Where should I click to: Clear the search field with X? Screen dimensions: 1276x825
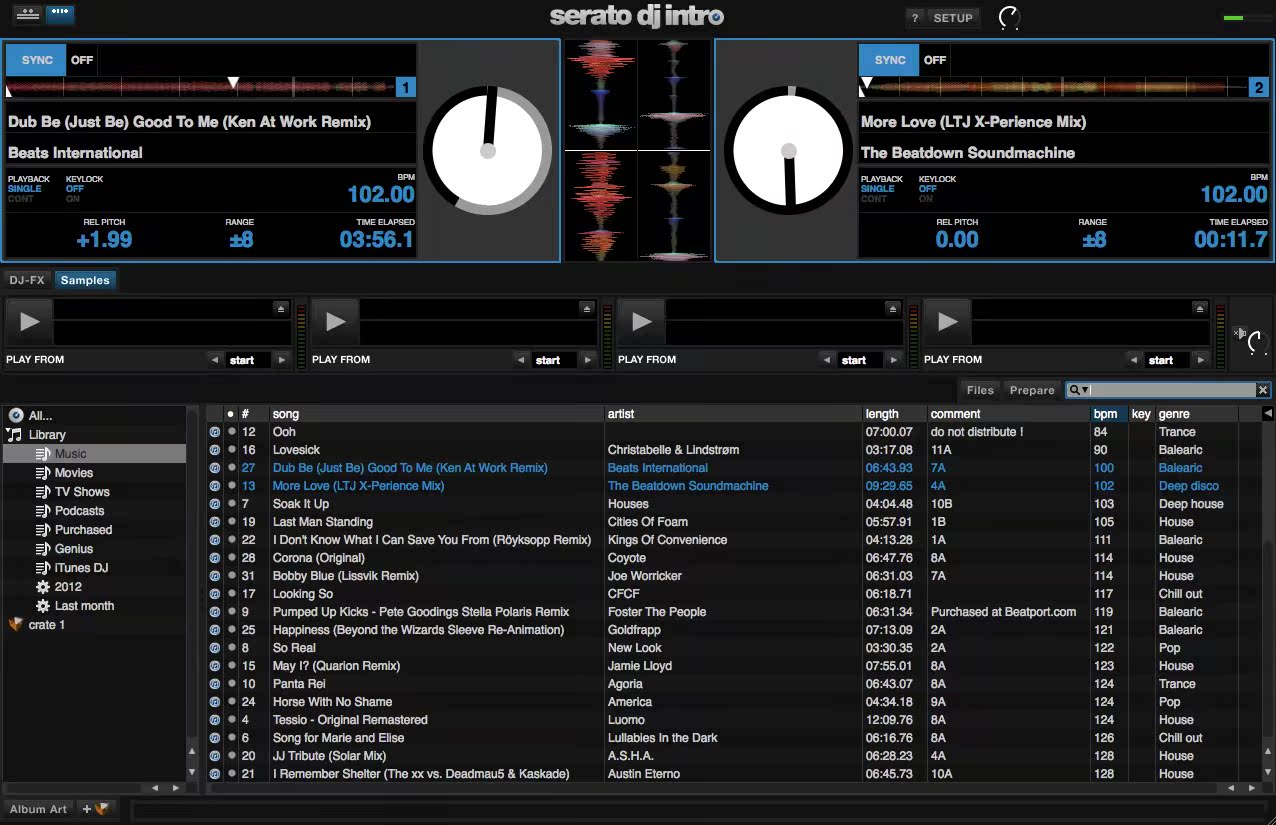[1263, 390]
